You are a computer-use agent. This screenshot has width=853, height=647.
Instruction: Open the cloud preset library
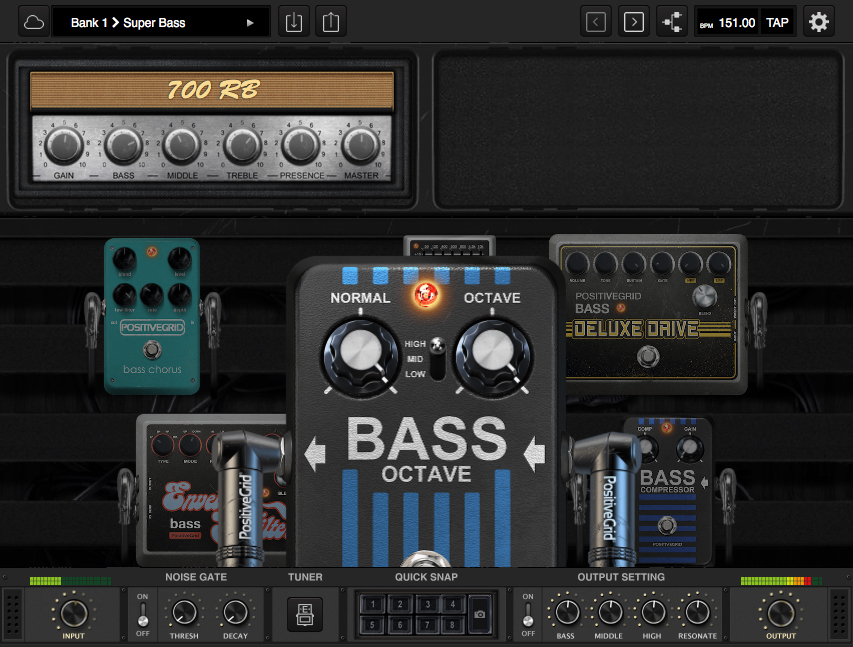34,20
